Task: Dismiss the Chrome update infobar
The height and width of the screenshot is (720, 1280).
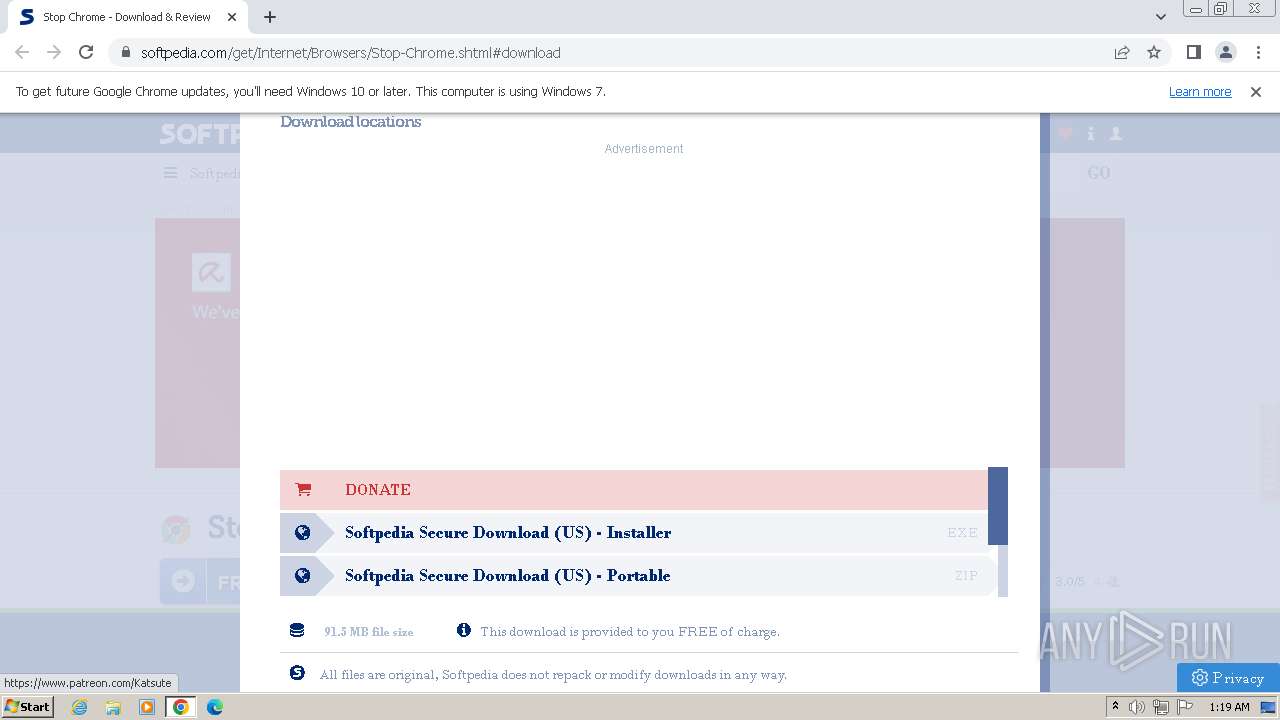Action: point(1256,91)
